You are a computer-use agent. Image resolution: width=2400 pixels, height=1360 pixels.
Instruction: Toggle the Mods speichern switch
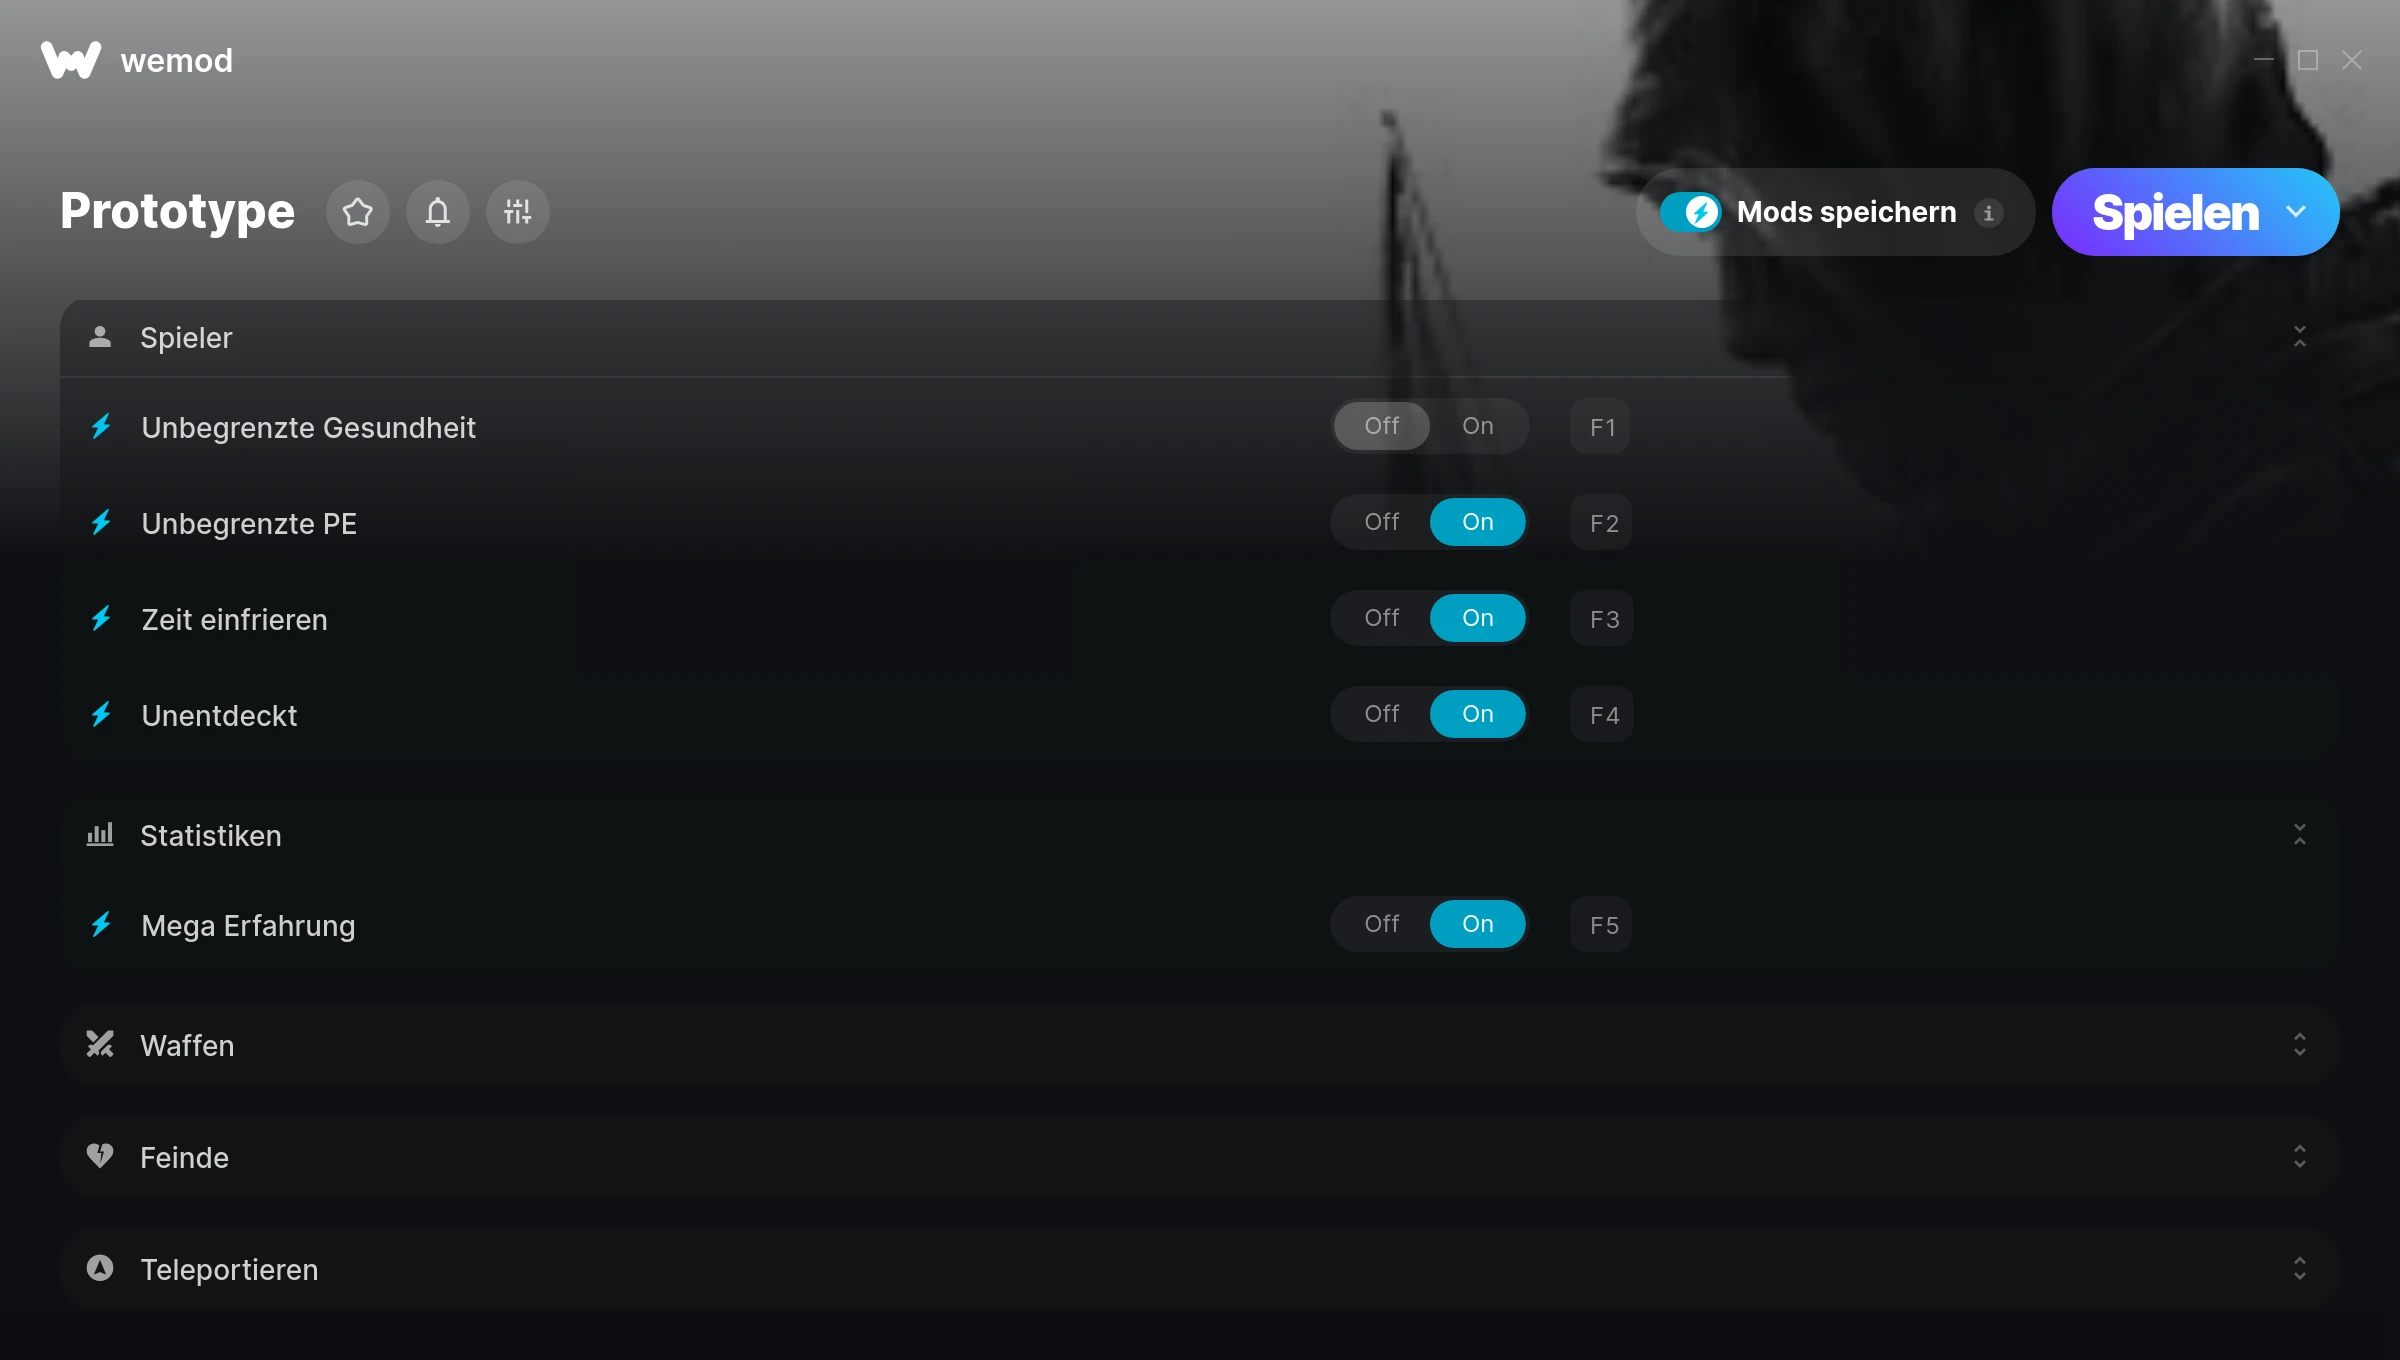1690,212
